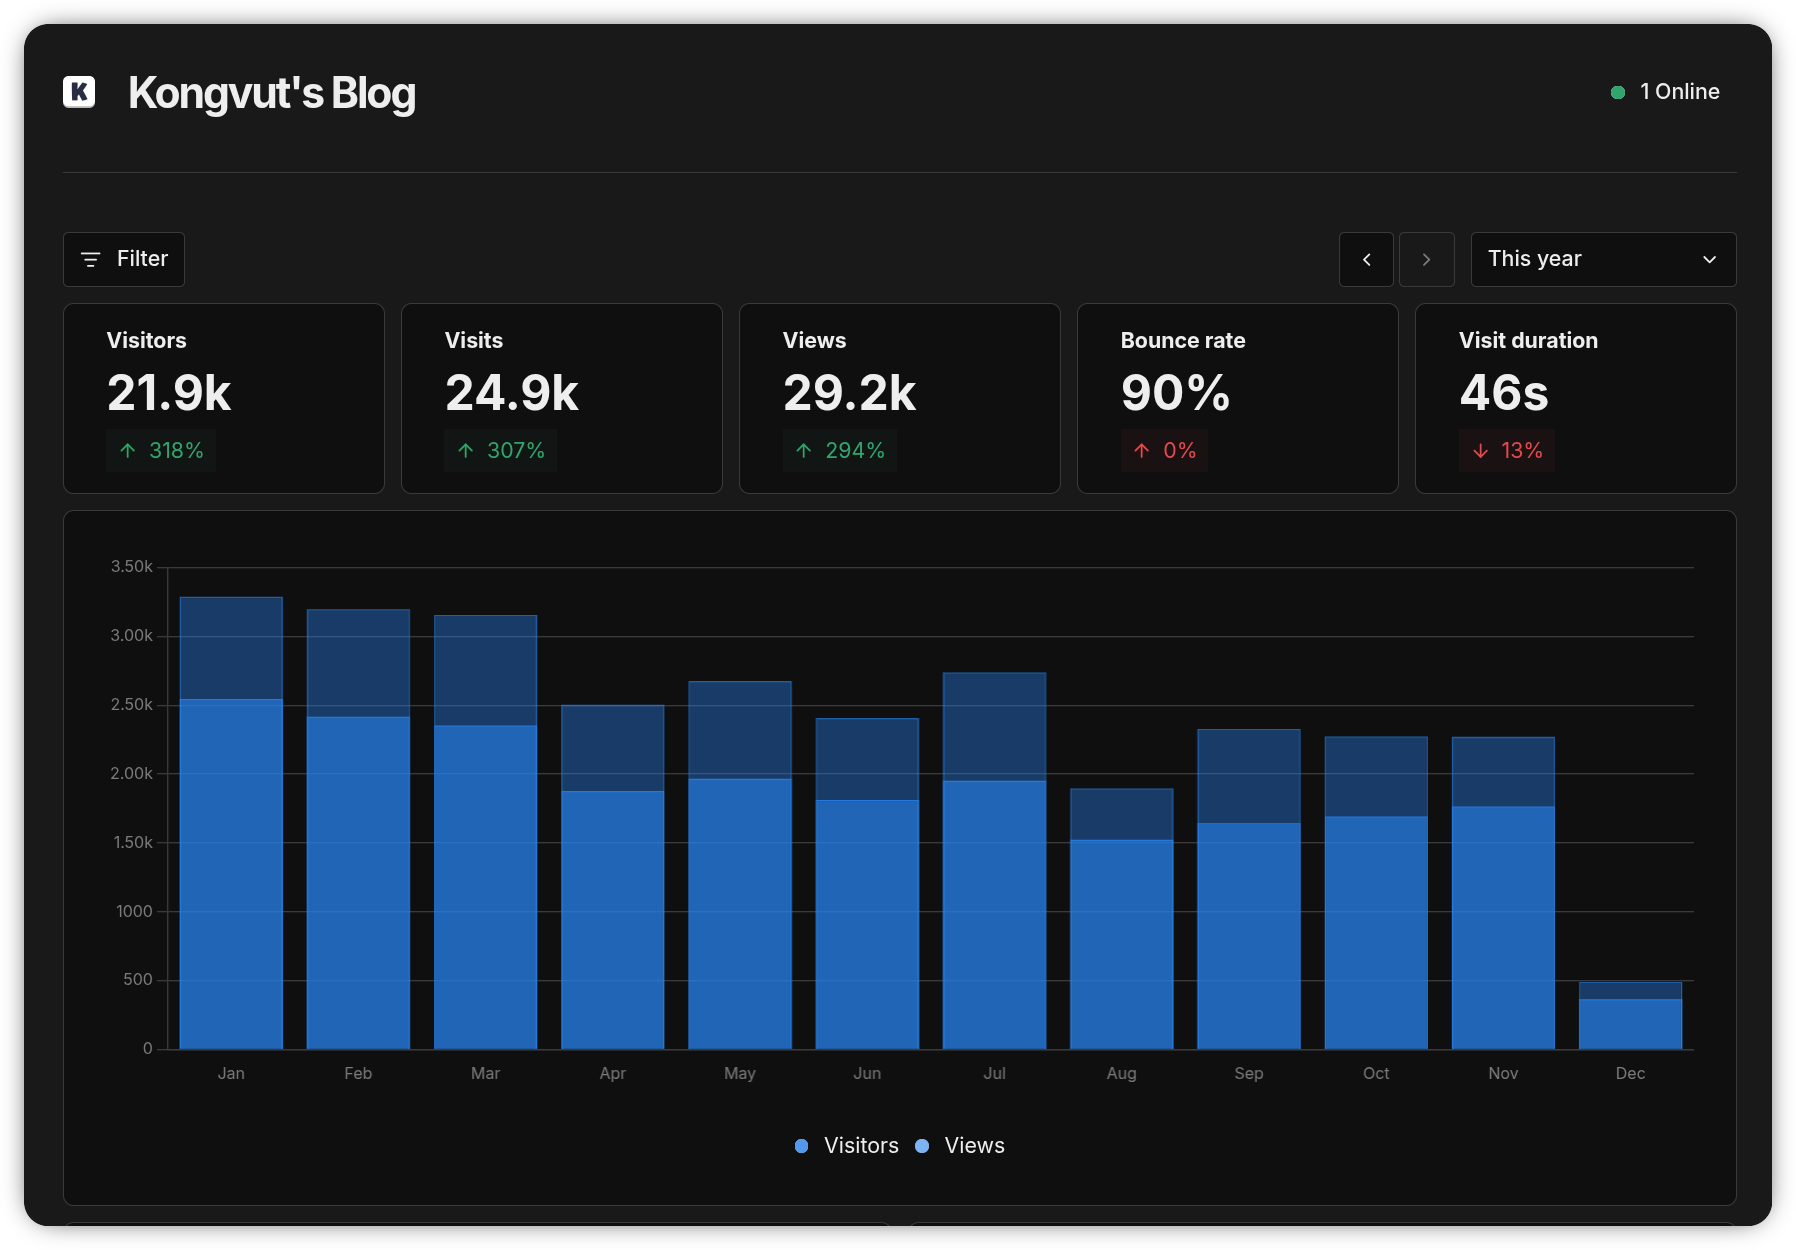The width and height of the screenshot is (1796, 1250).
Task: Click the Visits 307% increase badge
Action: click(x=500, y=451)
